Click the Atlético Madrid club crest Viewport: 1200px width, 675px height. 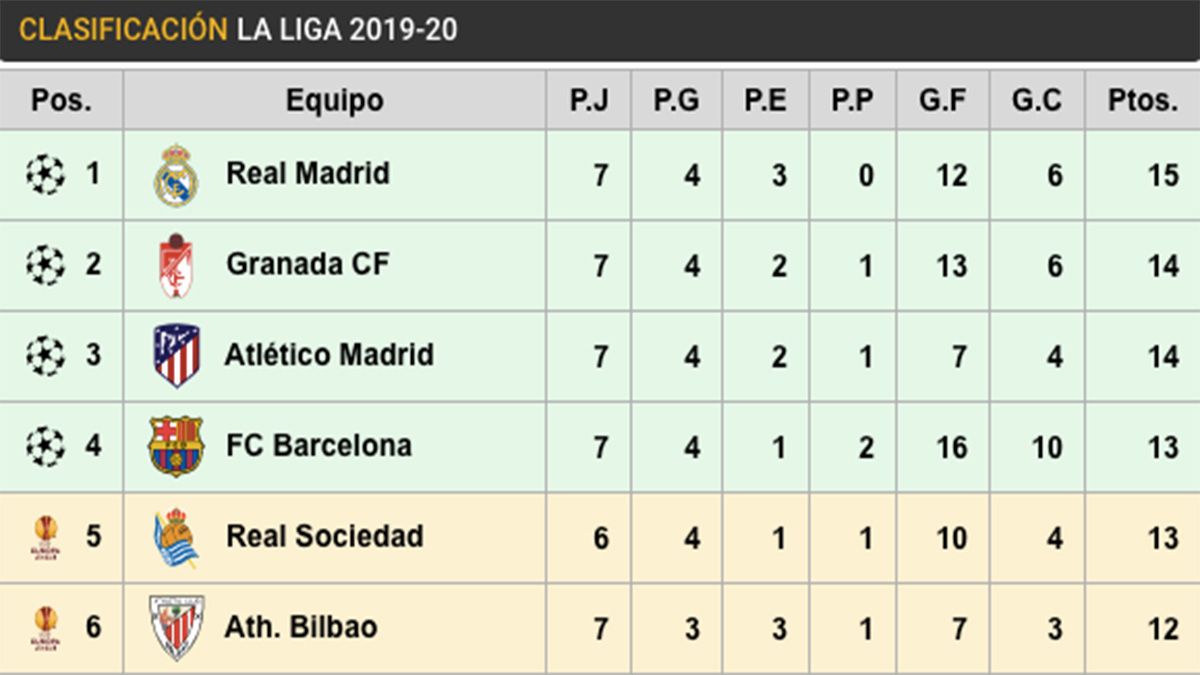(x=177, y=356)
